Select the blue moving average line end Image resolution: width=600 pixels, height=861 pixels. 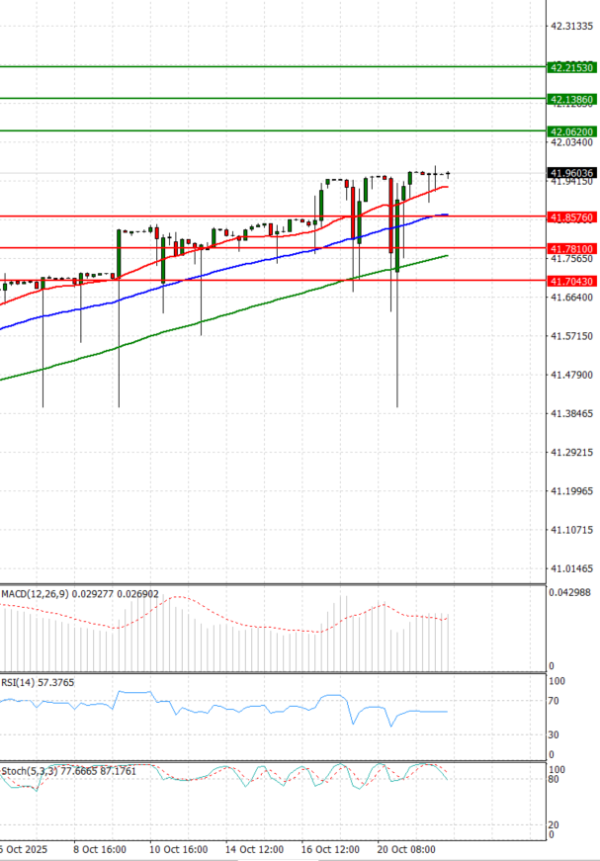point(444,215)
